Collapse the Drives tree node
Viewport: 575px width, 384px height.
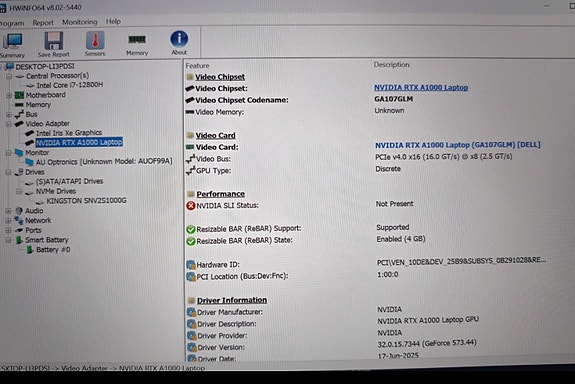click(x=8, y=172)
